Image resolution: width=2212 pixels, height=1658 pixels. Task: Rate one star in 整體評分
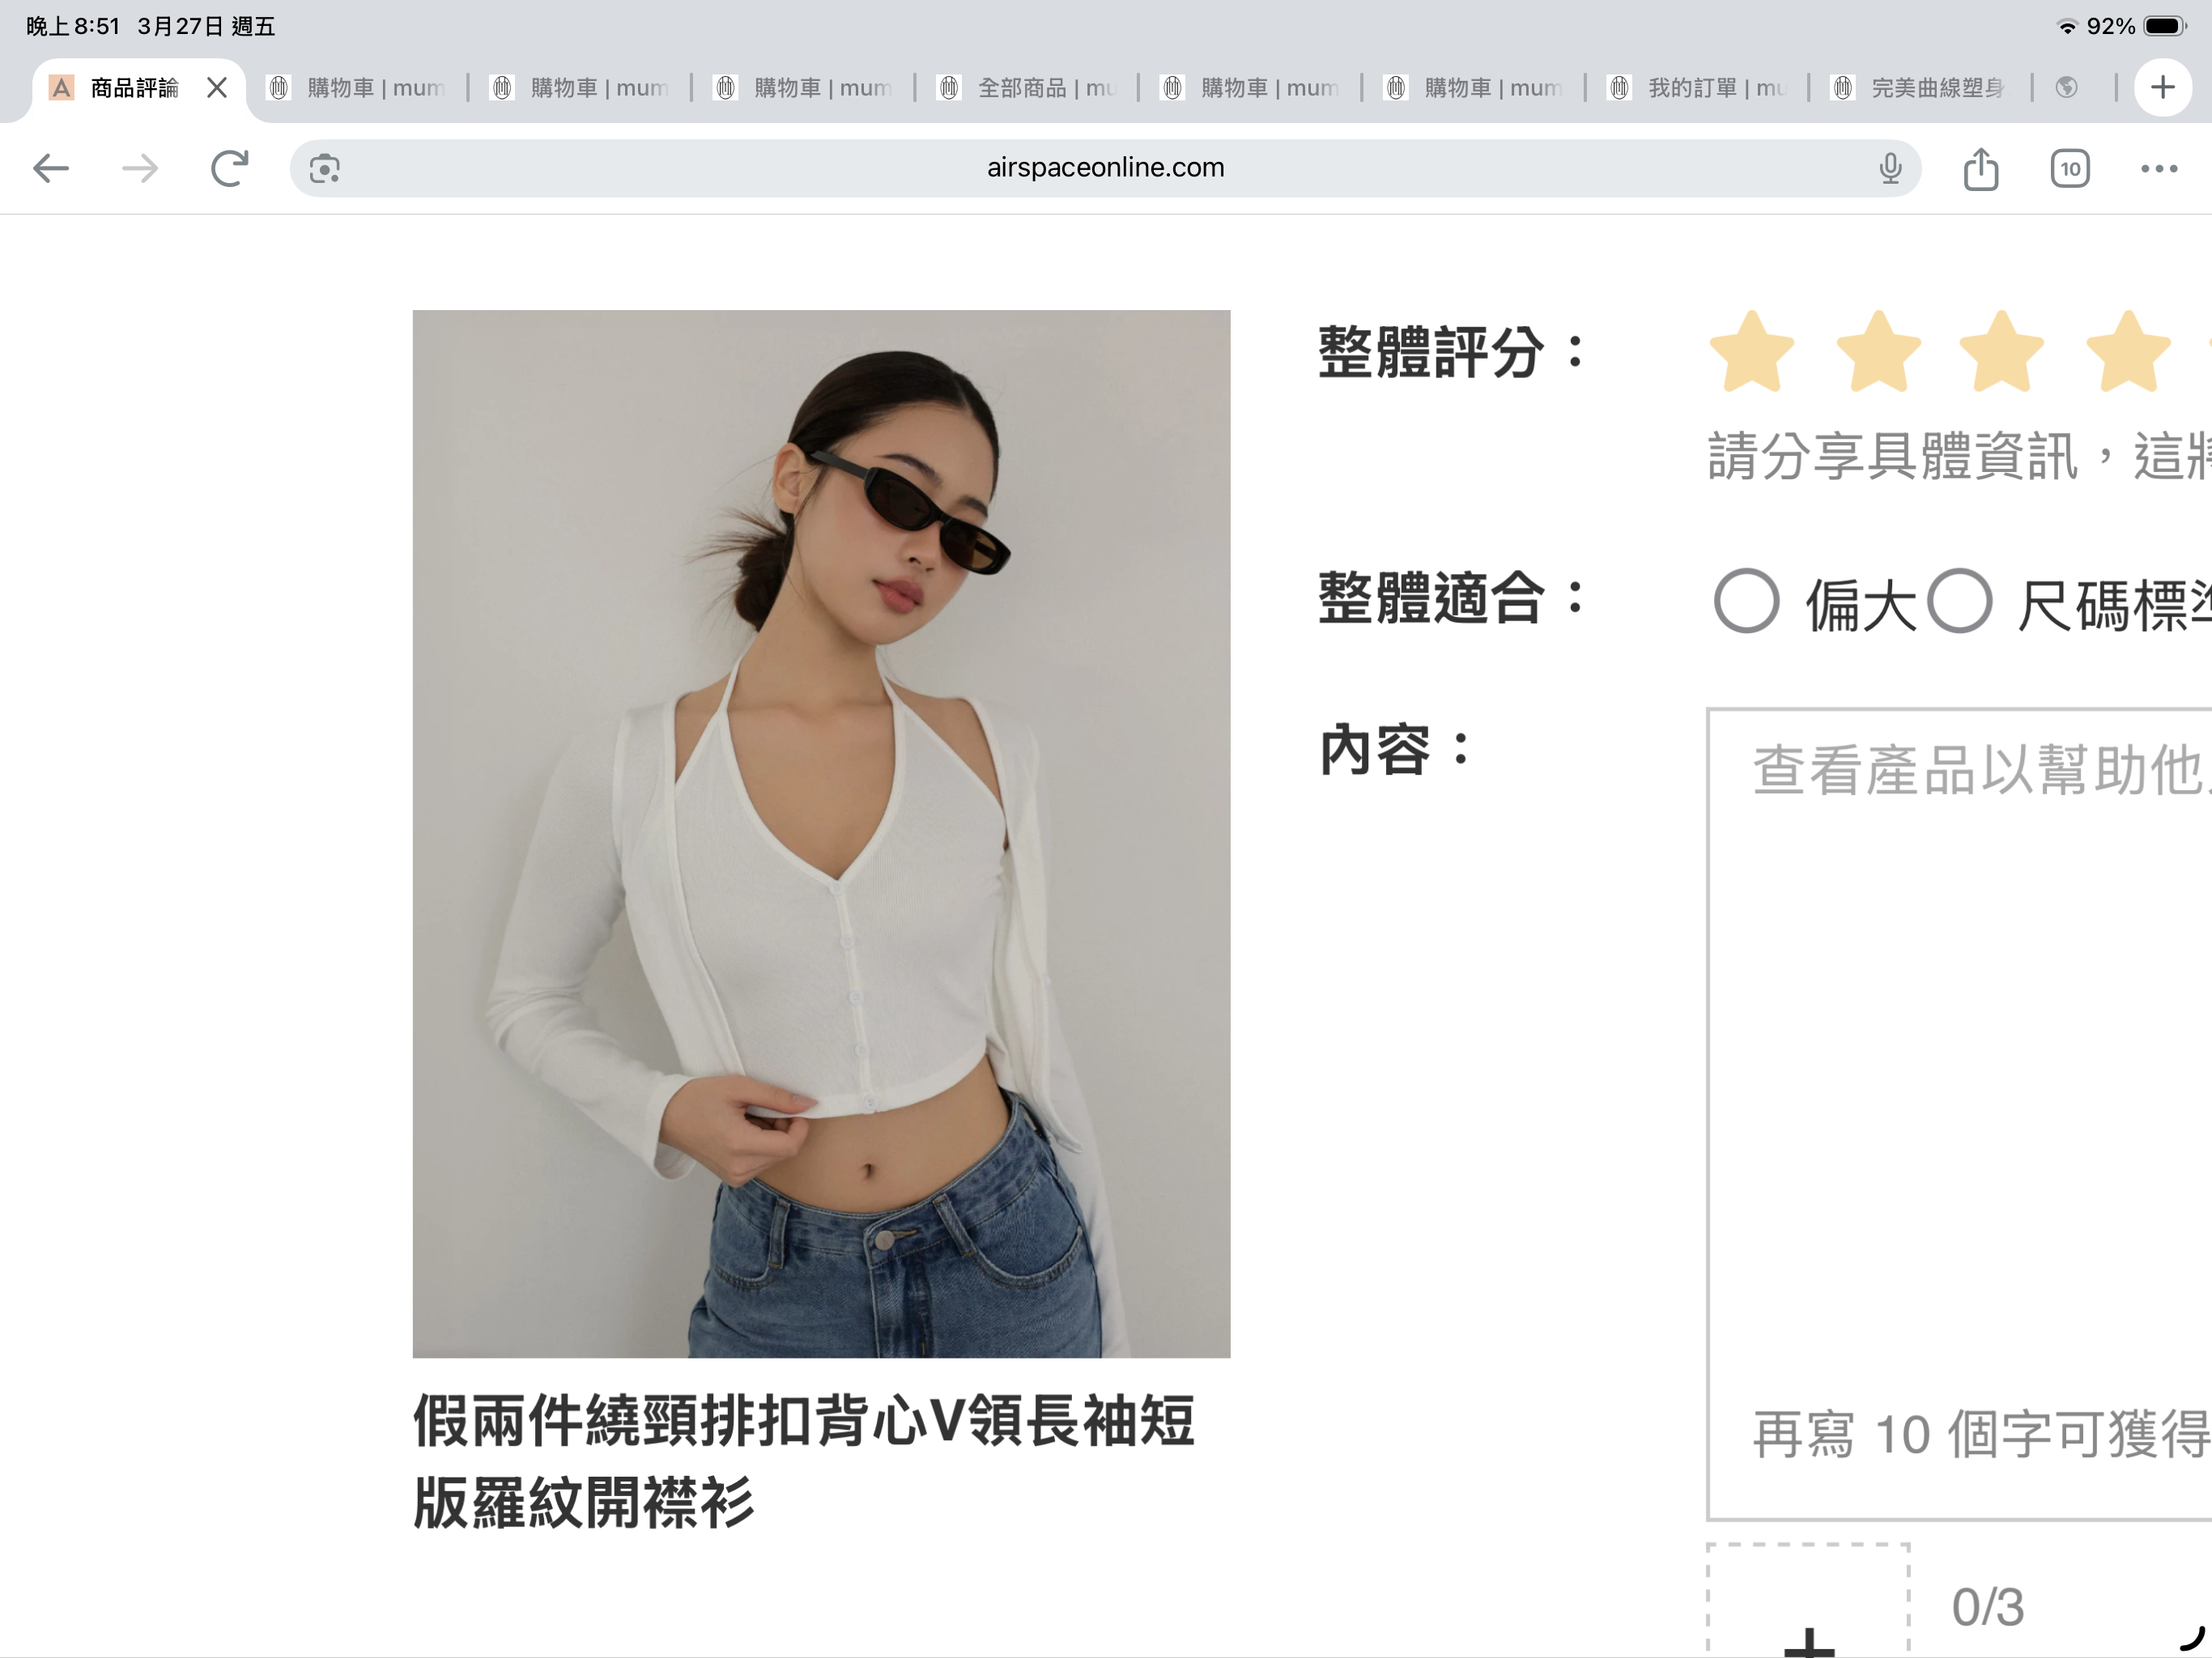[x=1752, y=352]
